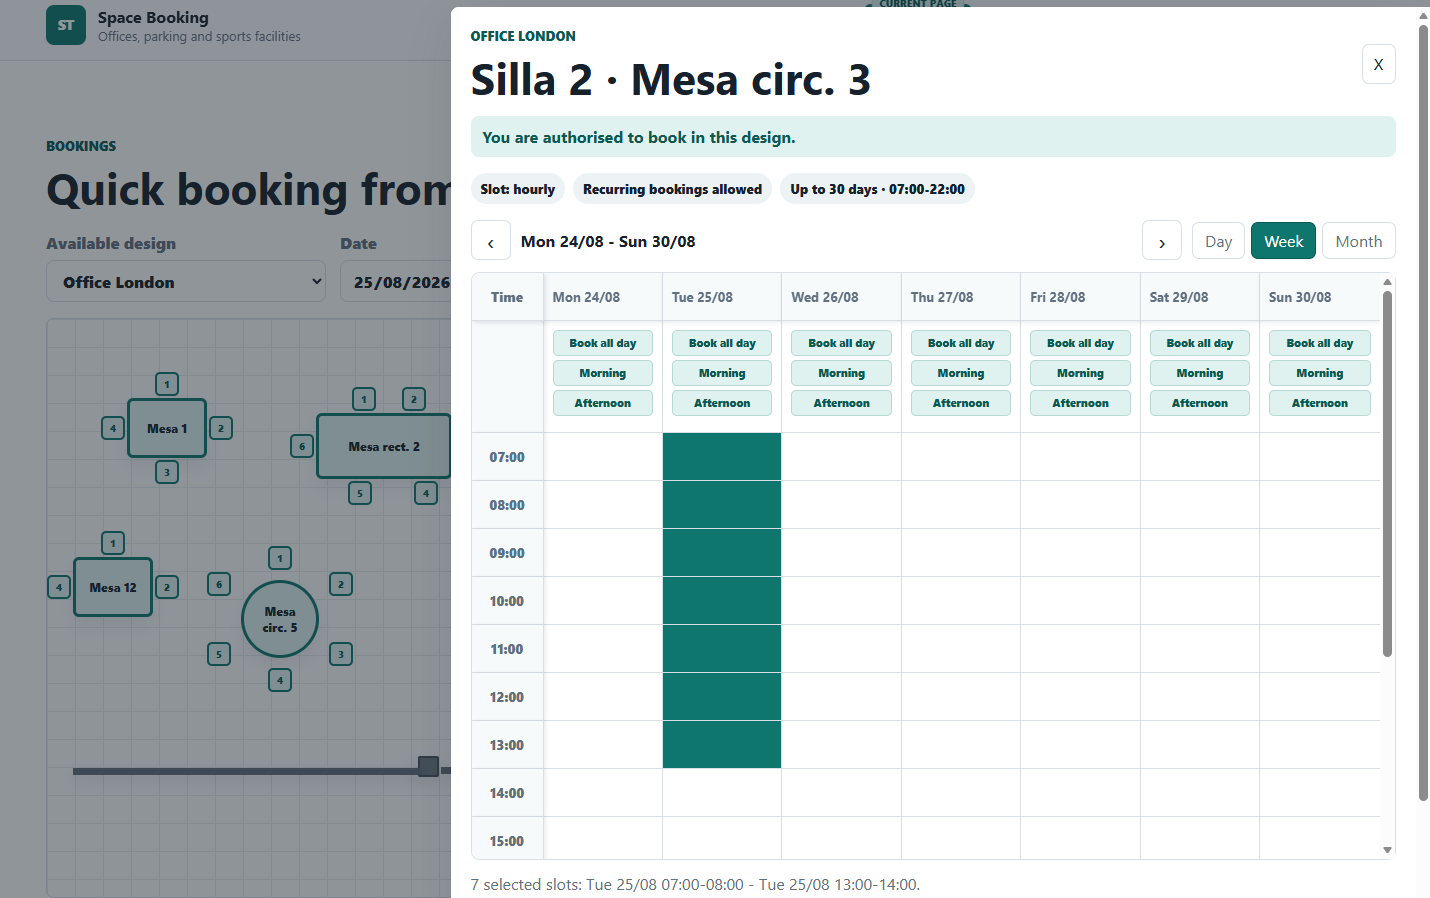The height and width of the screenshot is (898, 1430).
Task: Select seat 1 above Mesa 12
Action: 113,543
